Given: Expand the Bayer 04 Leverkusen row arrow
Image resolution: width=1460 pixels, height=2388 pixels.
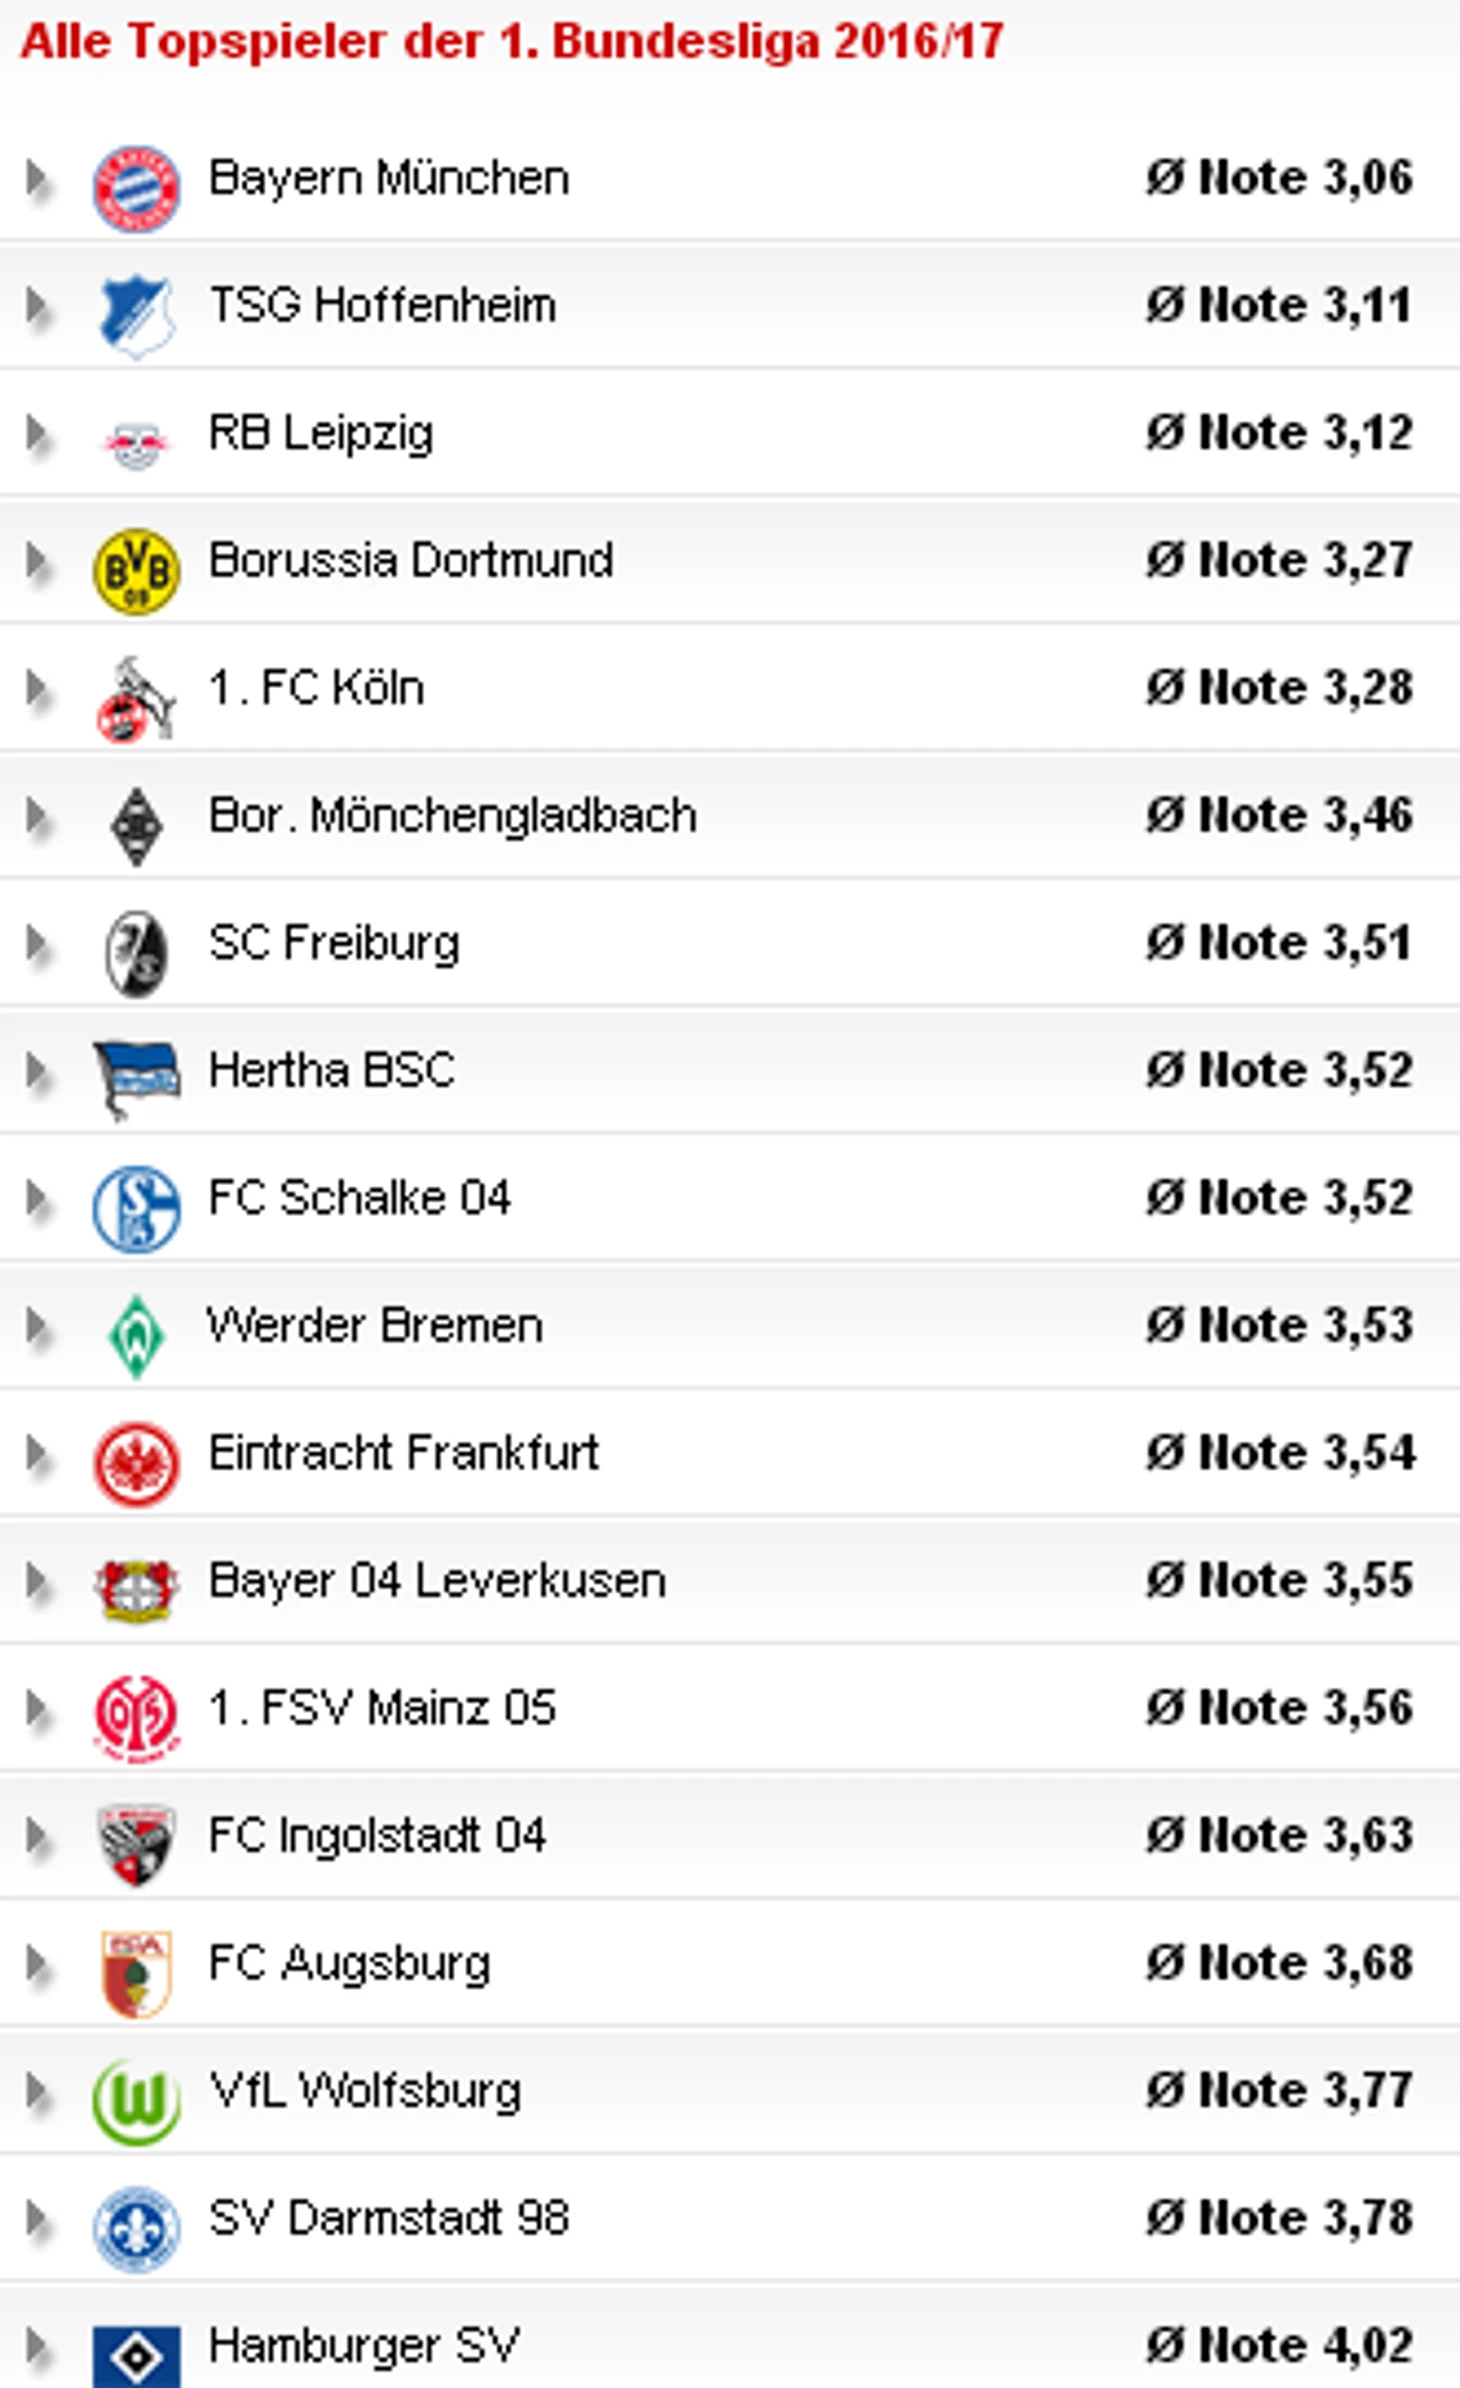Looking at the screenshot, I should [x=37, y=1582].
